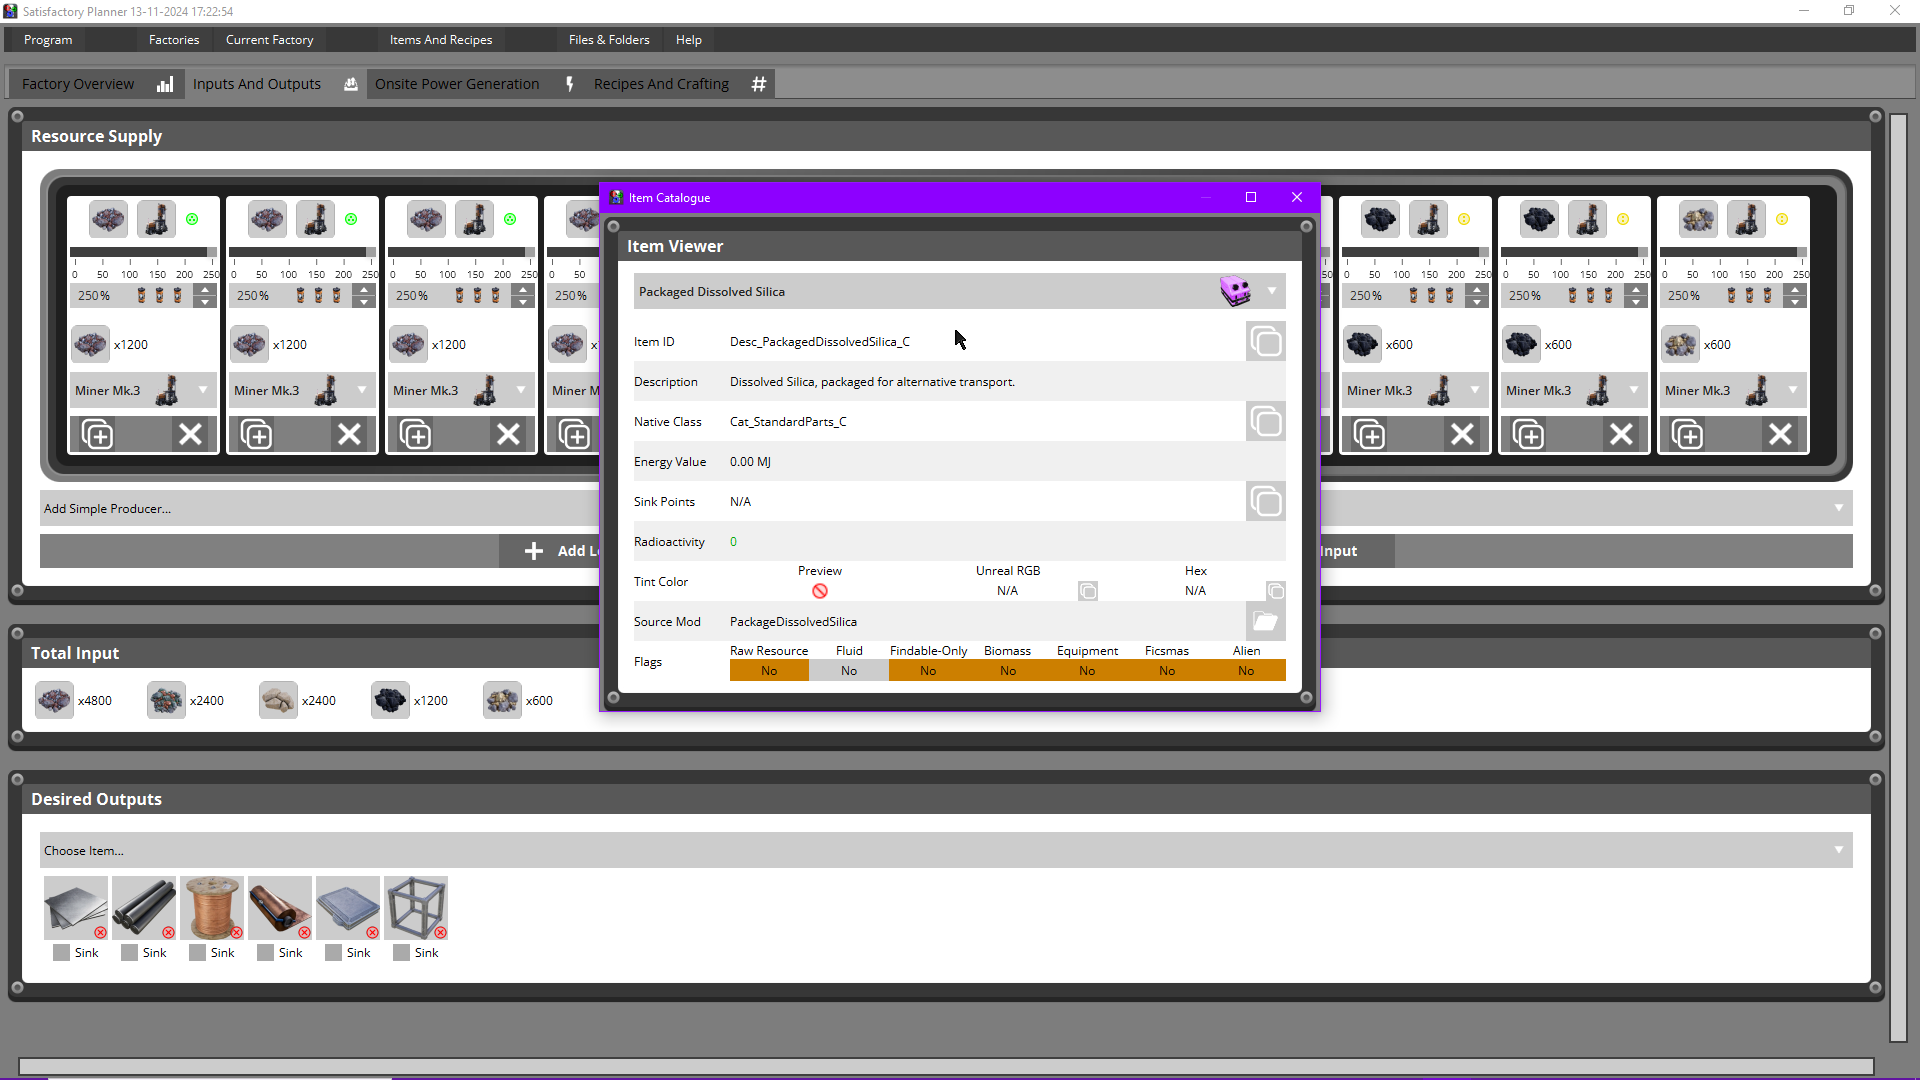
Task: Switch to the Factory Overview tab
Action: (77, 84)
